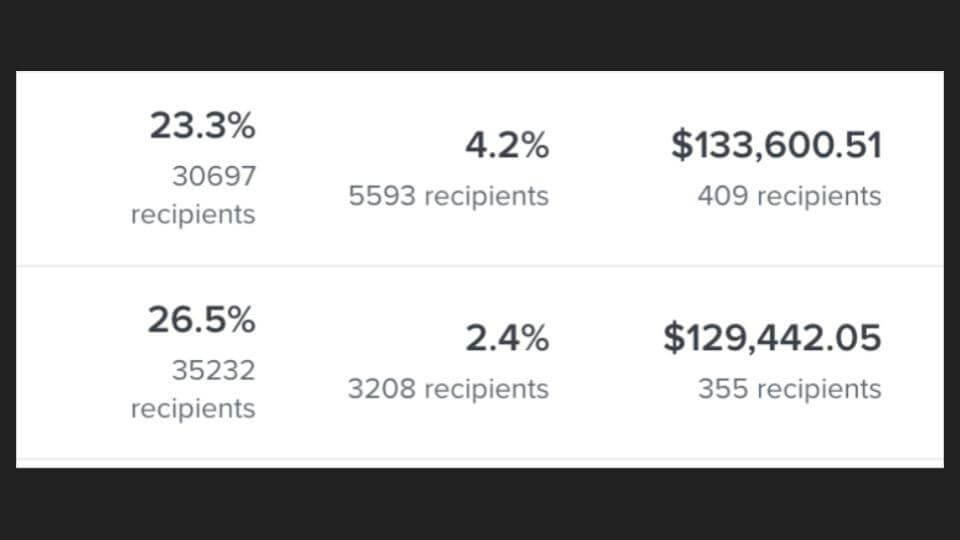The height and width of the screenshot is (540, 960).
Task: Click the dark bar above the white panel
Action: pos(480,35)
